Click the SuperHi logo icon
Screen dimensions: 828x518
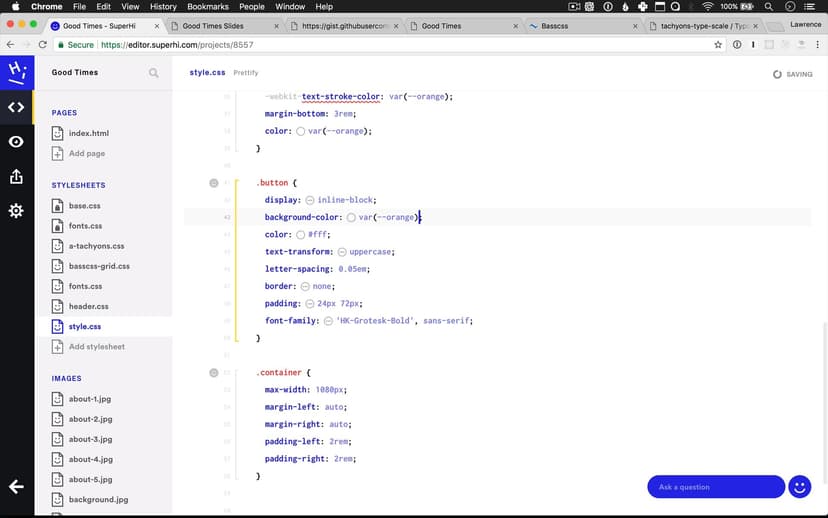point(16,72)
